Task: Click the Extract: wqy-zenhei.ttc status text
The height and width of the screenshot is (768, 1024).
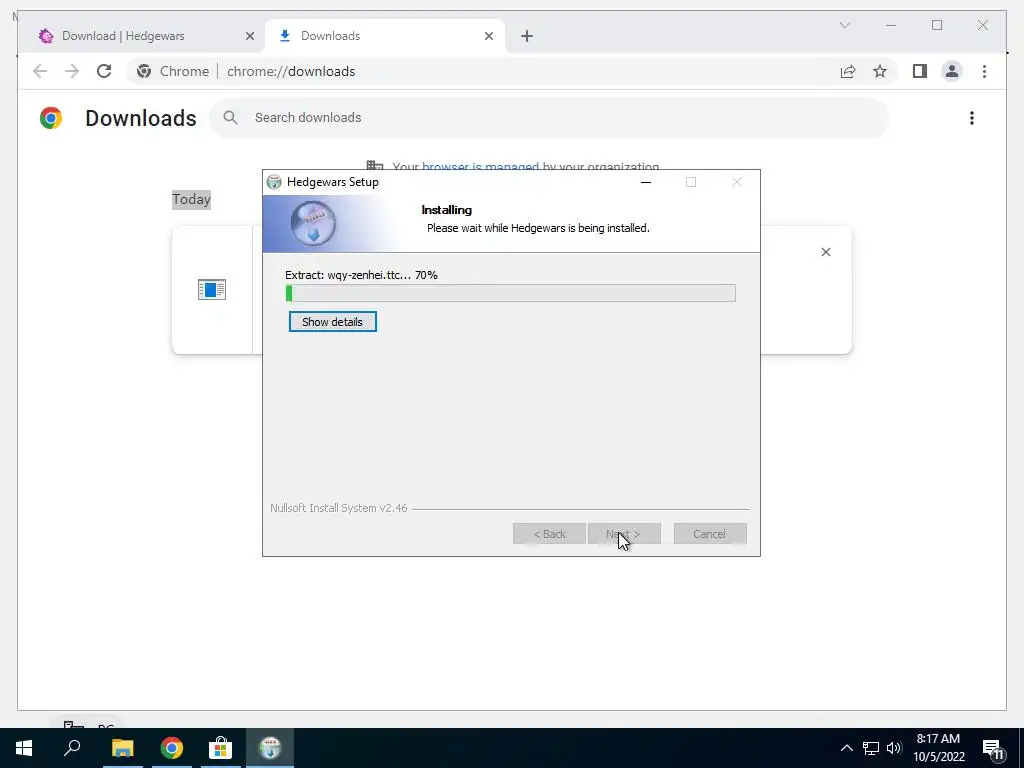Action: coord(361,275)
